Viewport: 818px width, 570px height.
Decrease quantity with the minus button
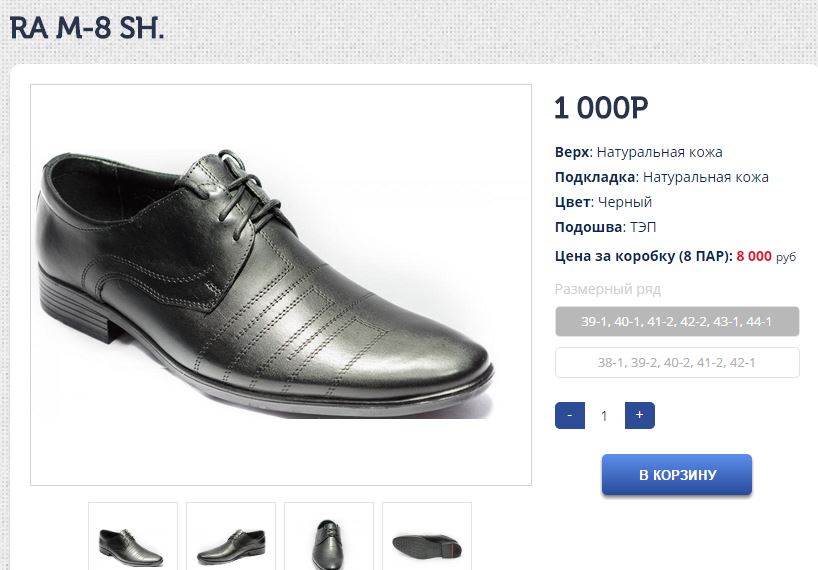pyautogui.click(x=569, y=415)
